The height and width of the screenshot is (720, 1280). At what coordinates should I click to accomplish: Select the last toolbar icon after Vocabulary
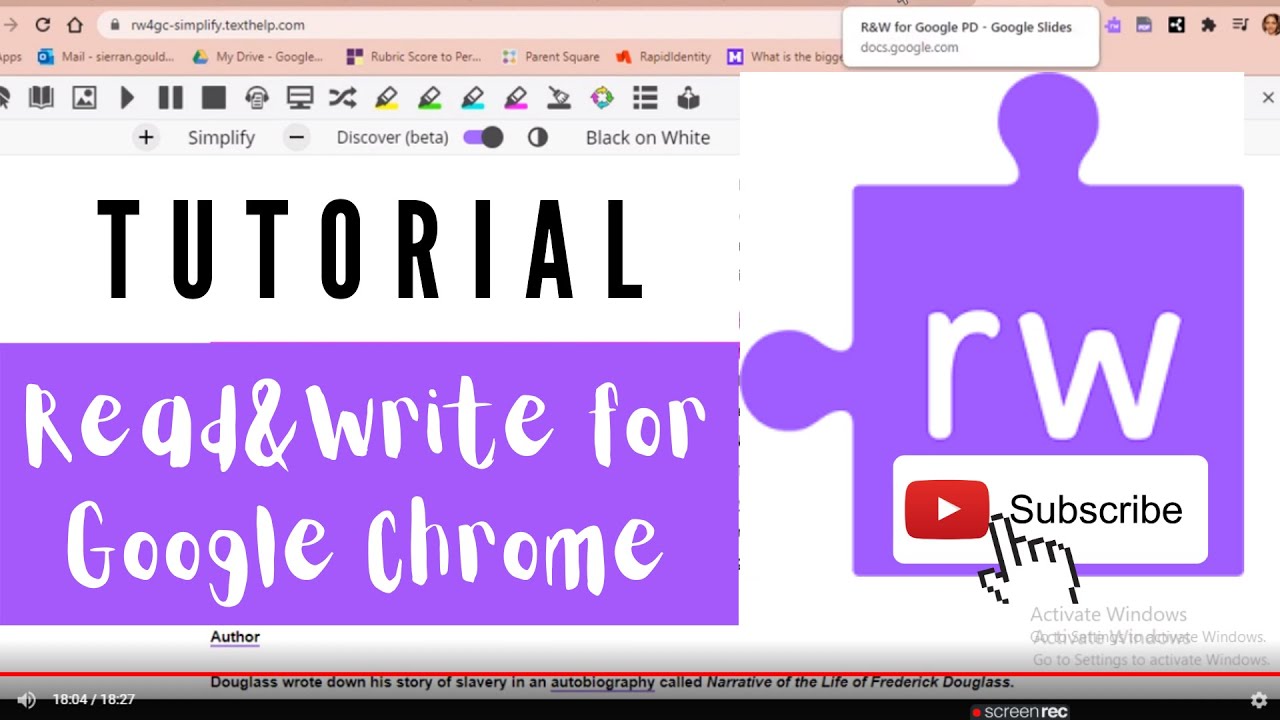click(688, 98)
